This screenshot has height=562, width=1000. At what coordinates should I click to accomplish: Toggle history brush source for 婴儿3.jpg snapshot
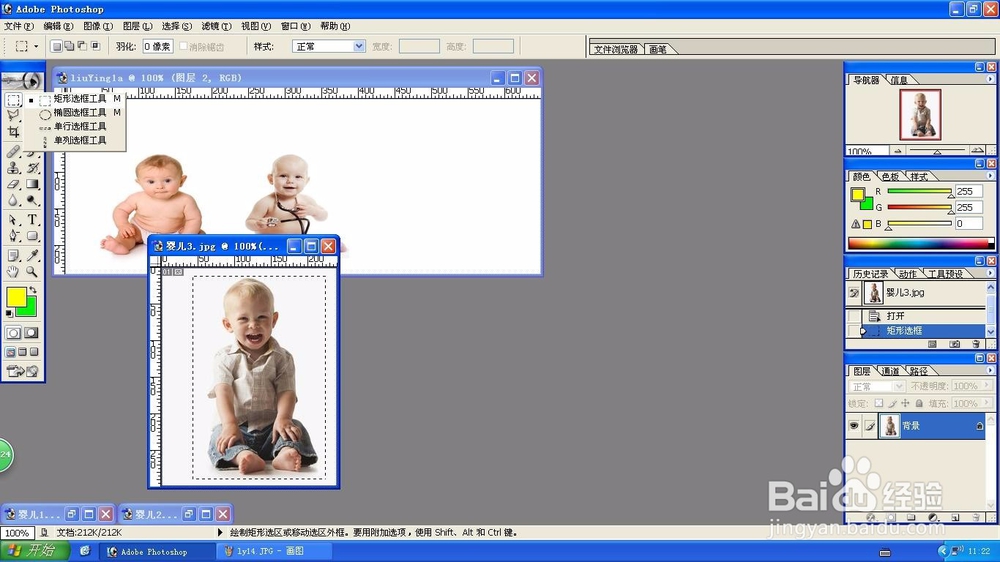[854, 293]
